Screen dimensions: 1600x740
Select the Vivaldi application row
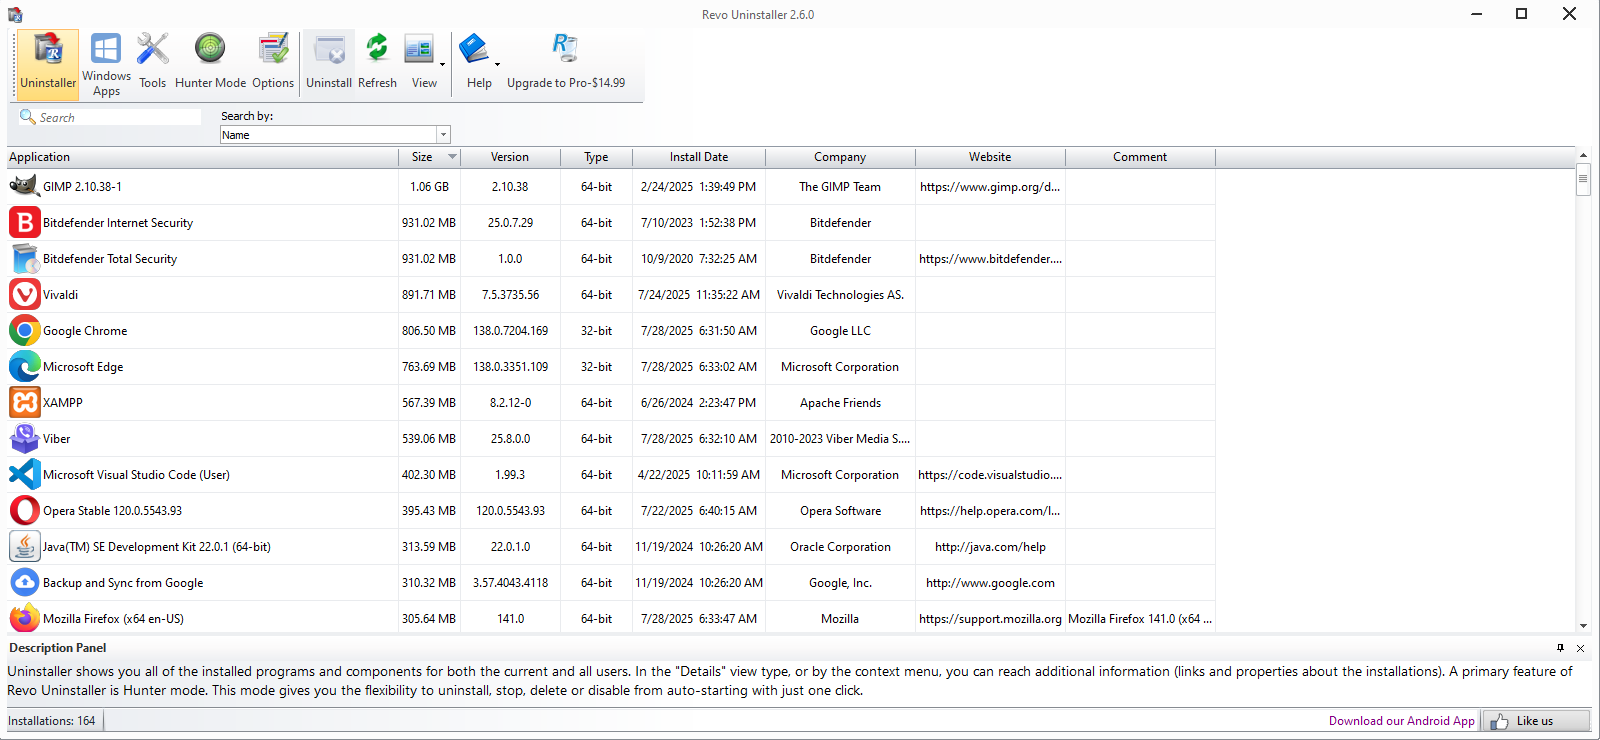(x=200, y=295)
